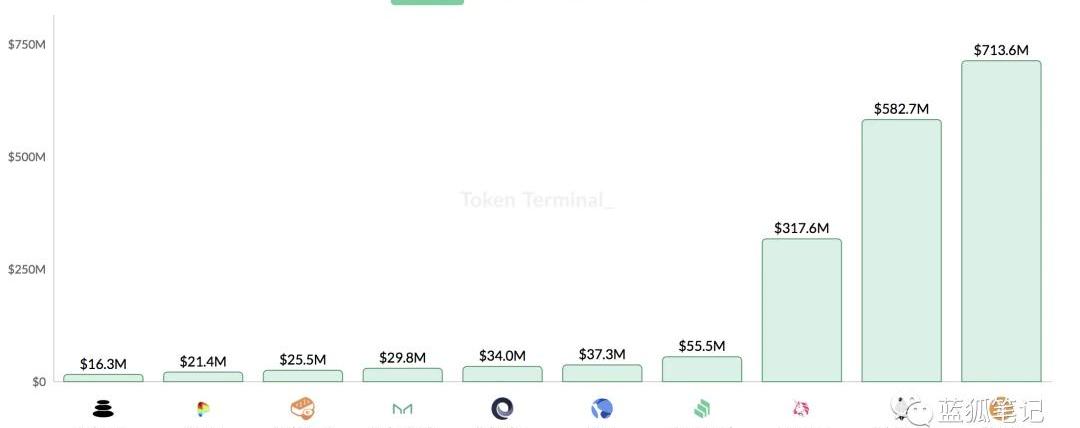
Task: Click the SushiSwap sushi icon
Action: (x=302, y=409)
